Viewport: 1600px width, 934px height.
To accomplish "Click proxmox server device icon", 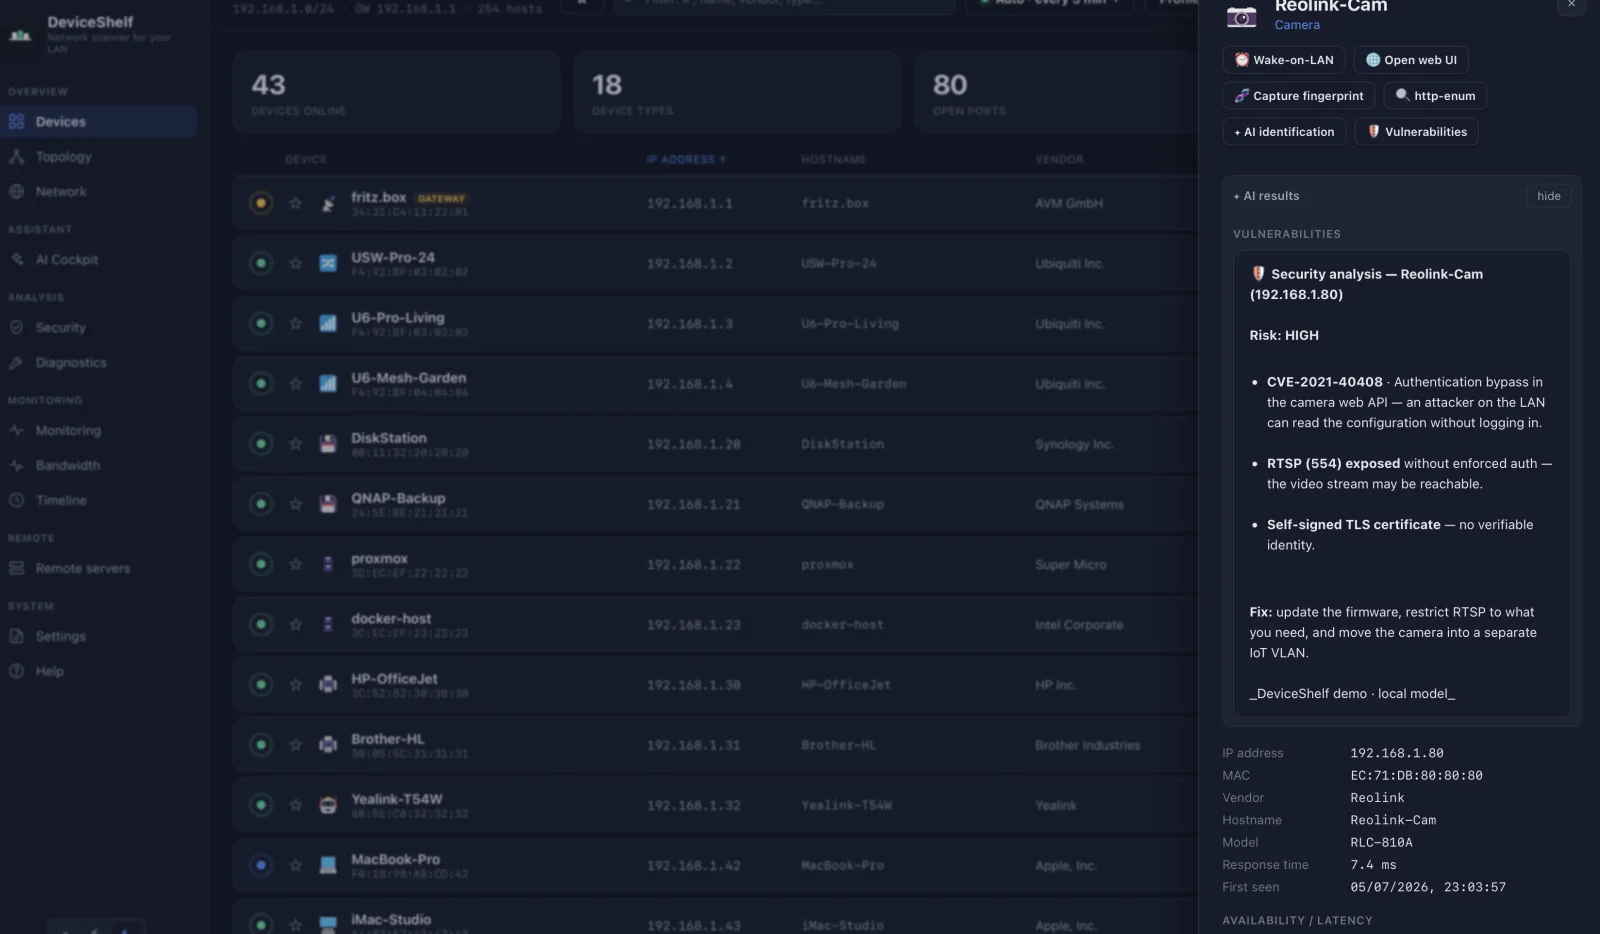I will 328,565.
